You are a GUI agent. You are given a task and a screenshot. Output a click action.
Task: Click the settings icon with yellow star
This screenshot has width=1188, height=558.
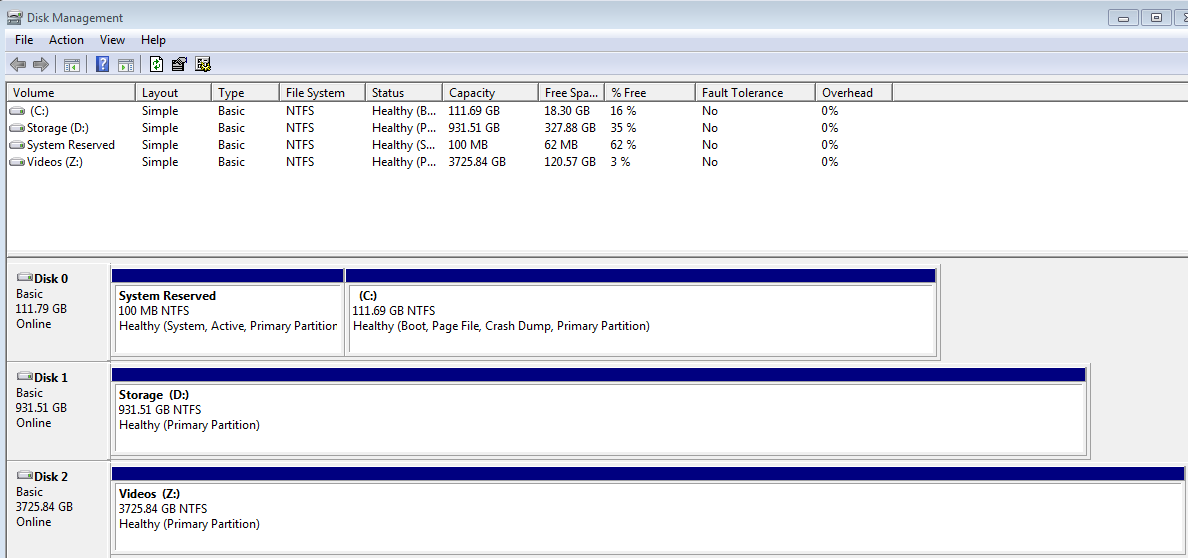pyautogui.click(x=202, y=64)
